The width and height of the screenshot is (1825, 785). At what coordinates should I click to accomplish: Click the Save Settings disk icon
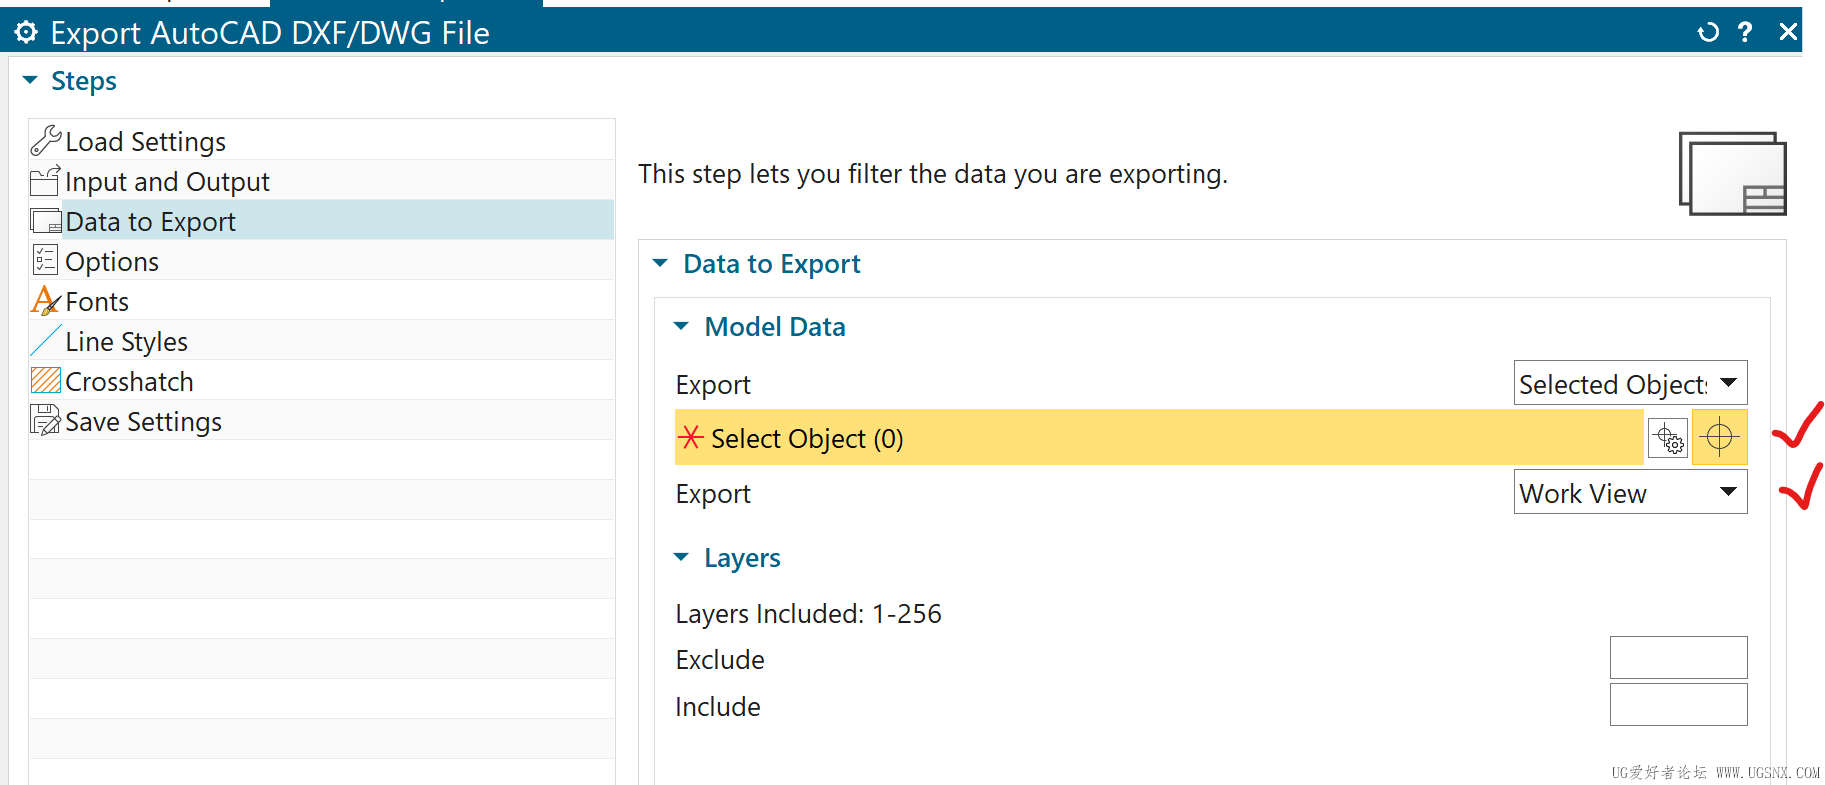(46, 420)
